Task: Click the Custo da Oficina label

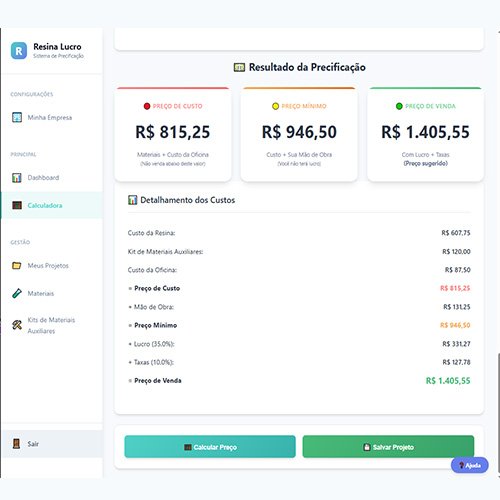Action: tap(152, 270)
